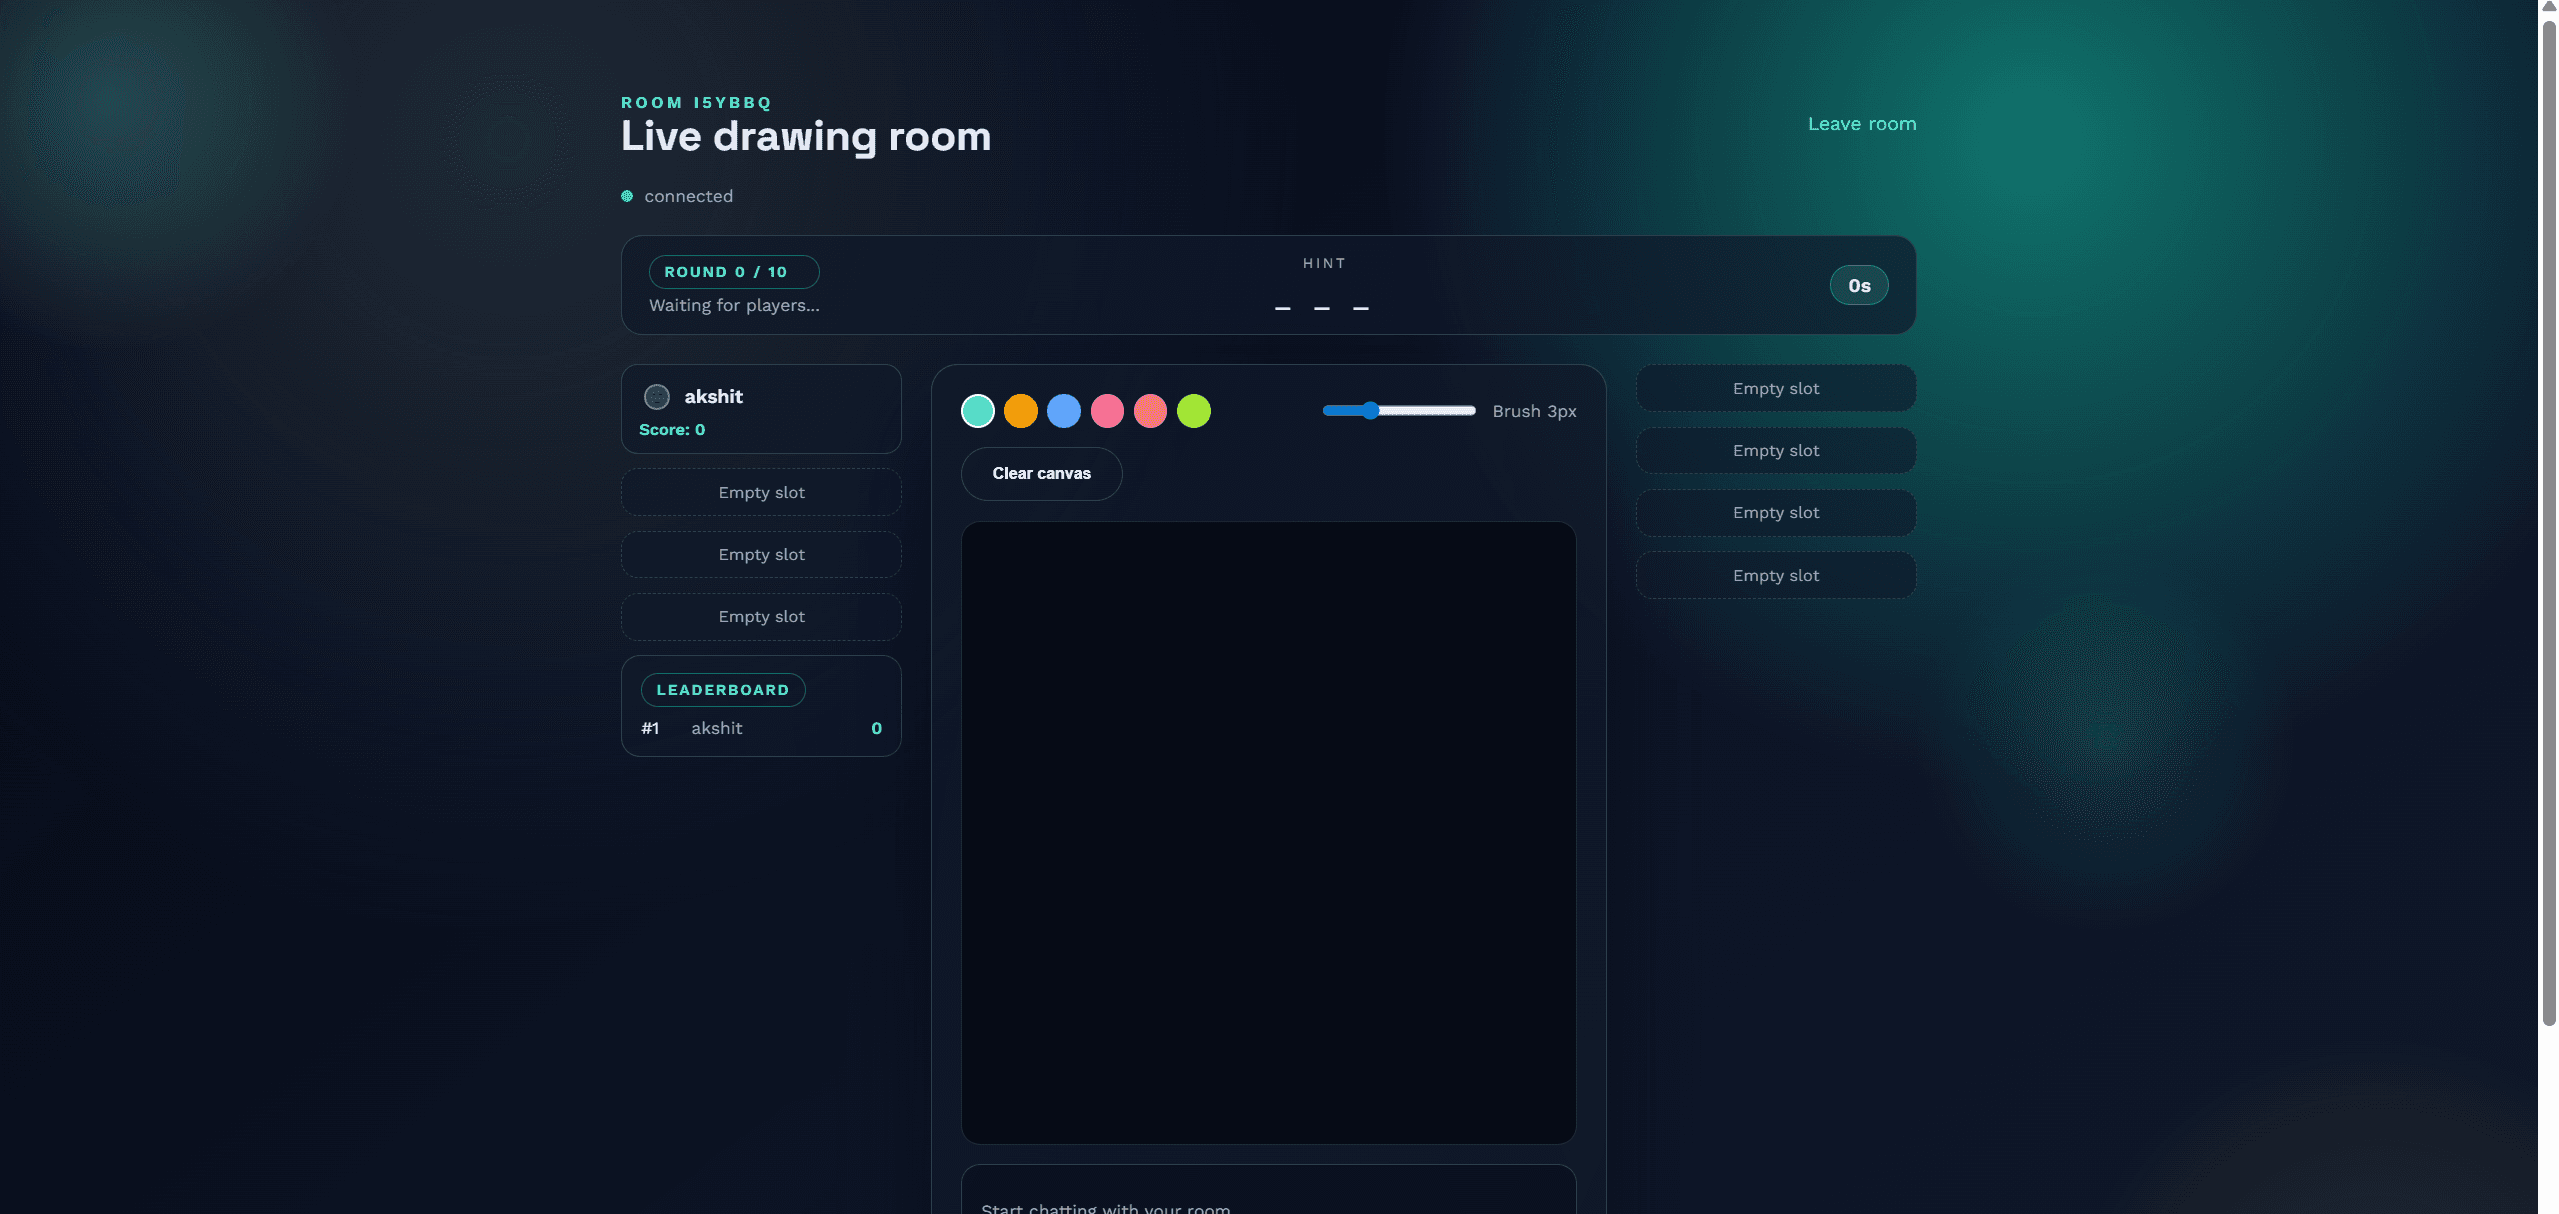Viewport: 2559px width, 1214px height.
Task: Select the pink color swatch
Action: pyautogui.click(x=1107, y=410)
